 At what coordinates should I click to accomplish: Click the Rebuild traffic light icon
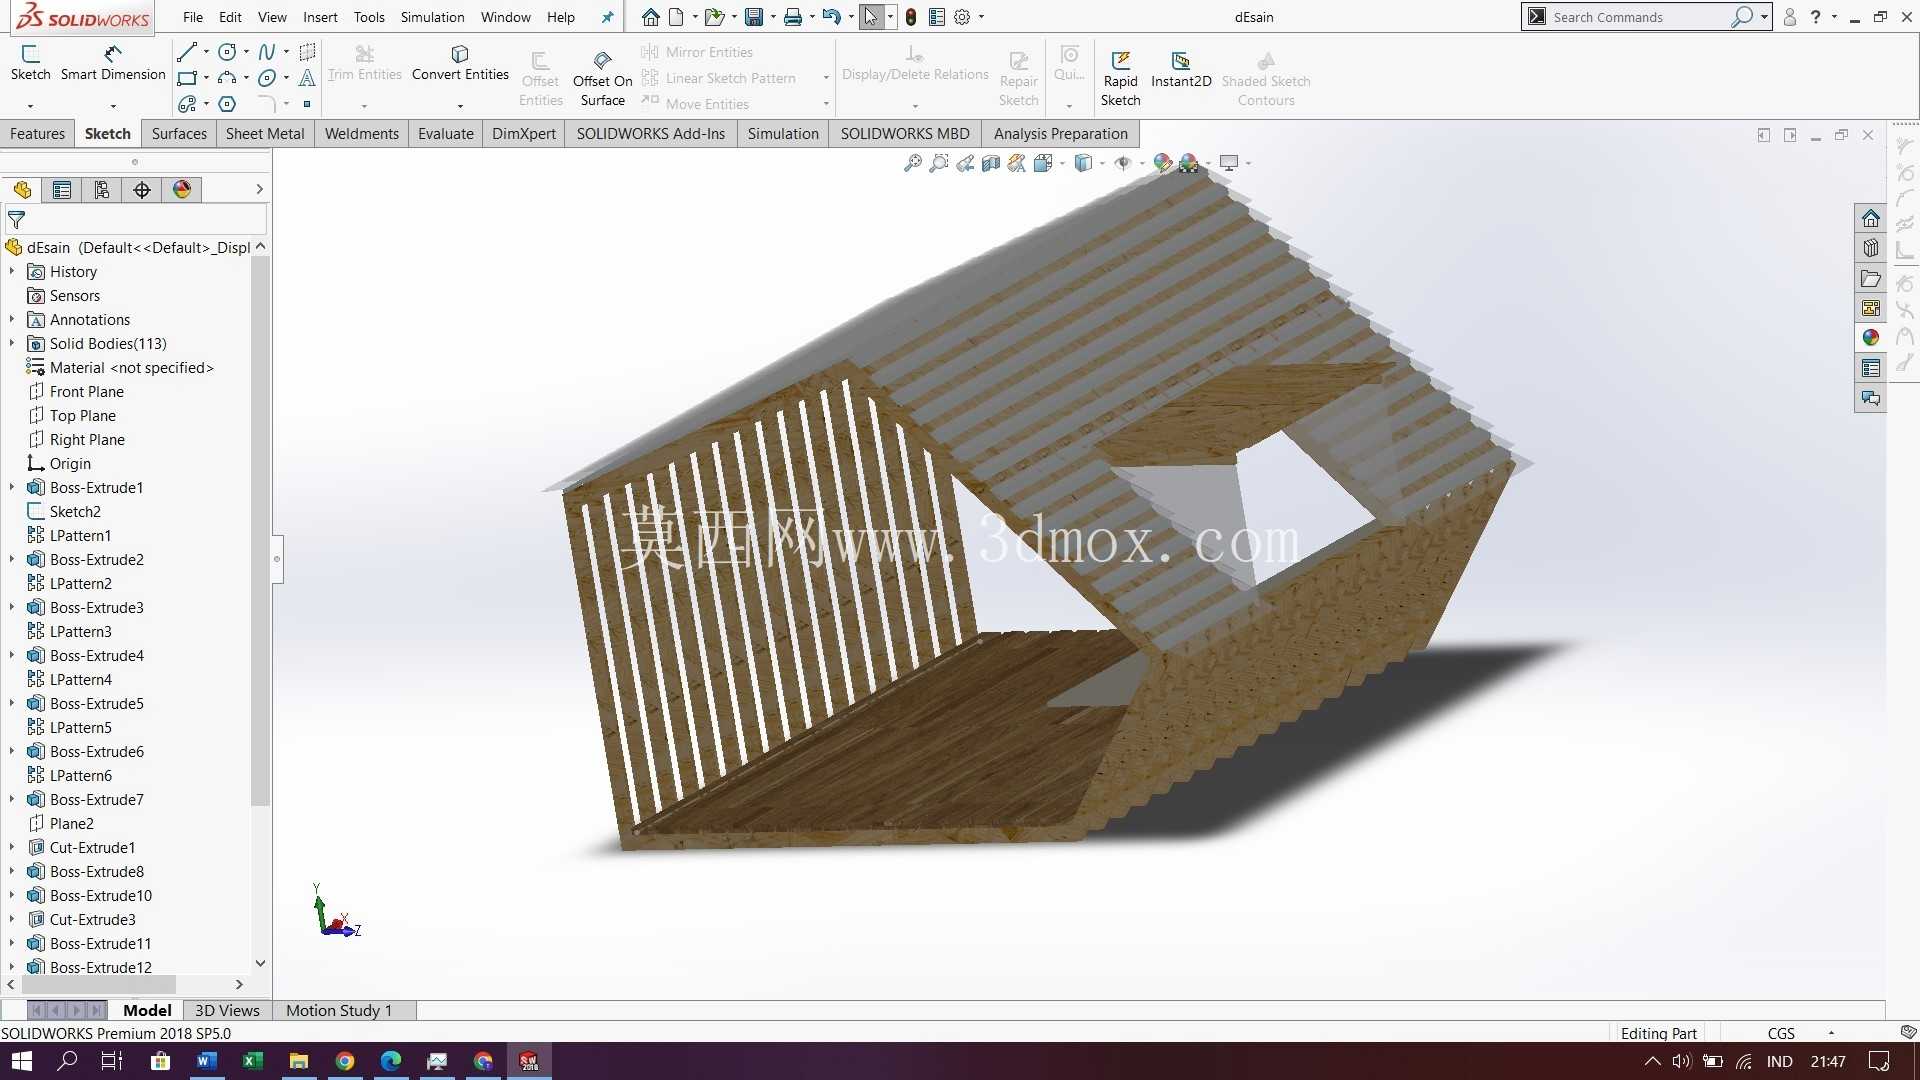(911, 17)
